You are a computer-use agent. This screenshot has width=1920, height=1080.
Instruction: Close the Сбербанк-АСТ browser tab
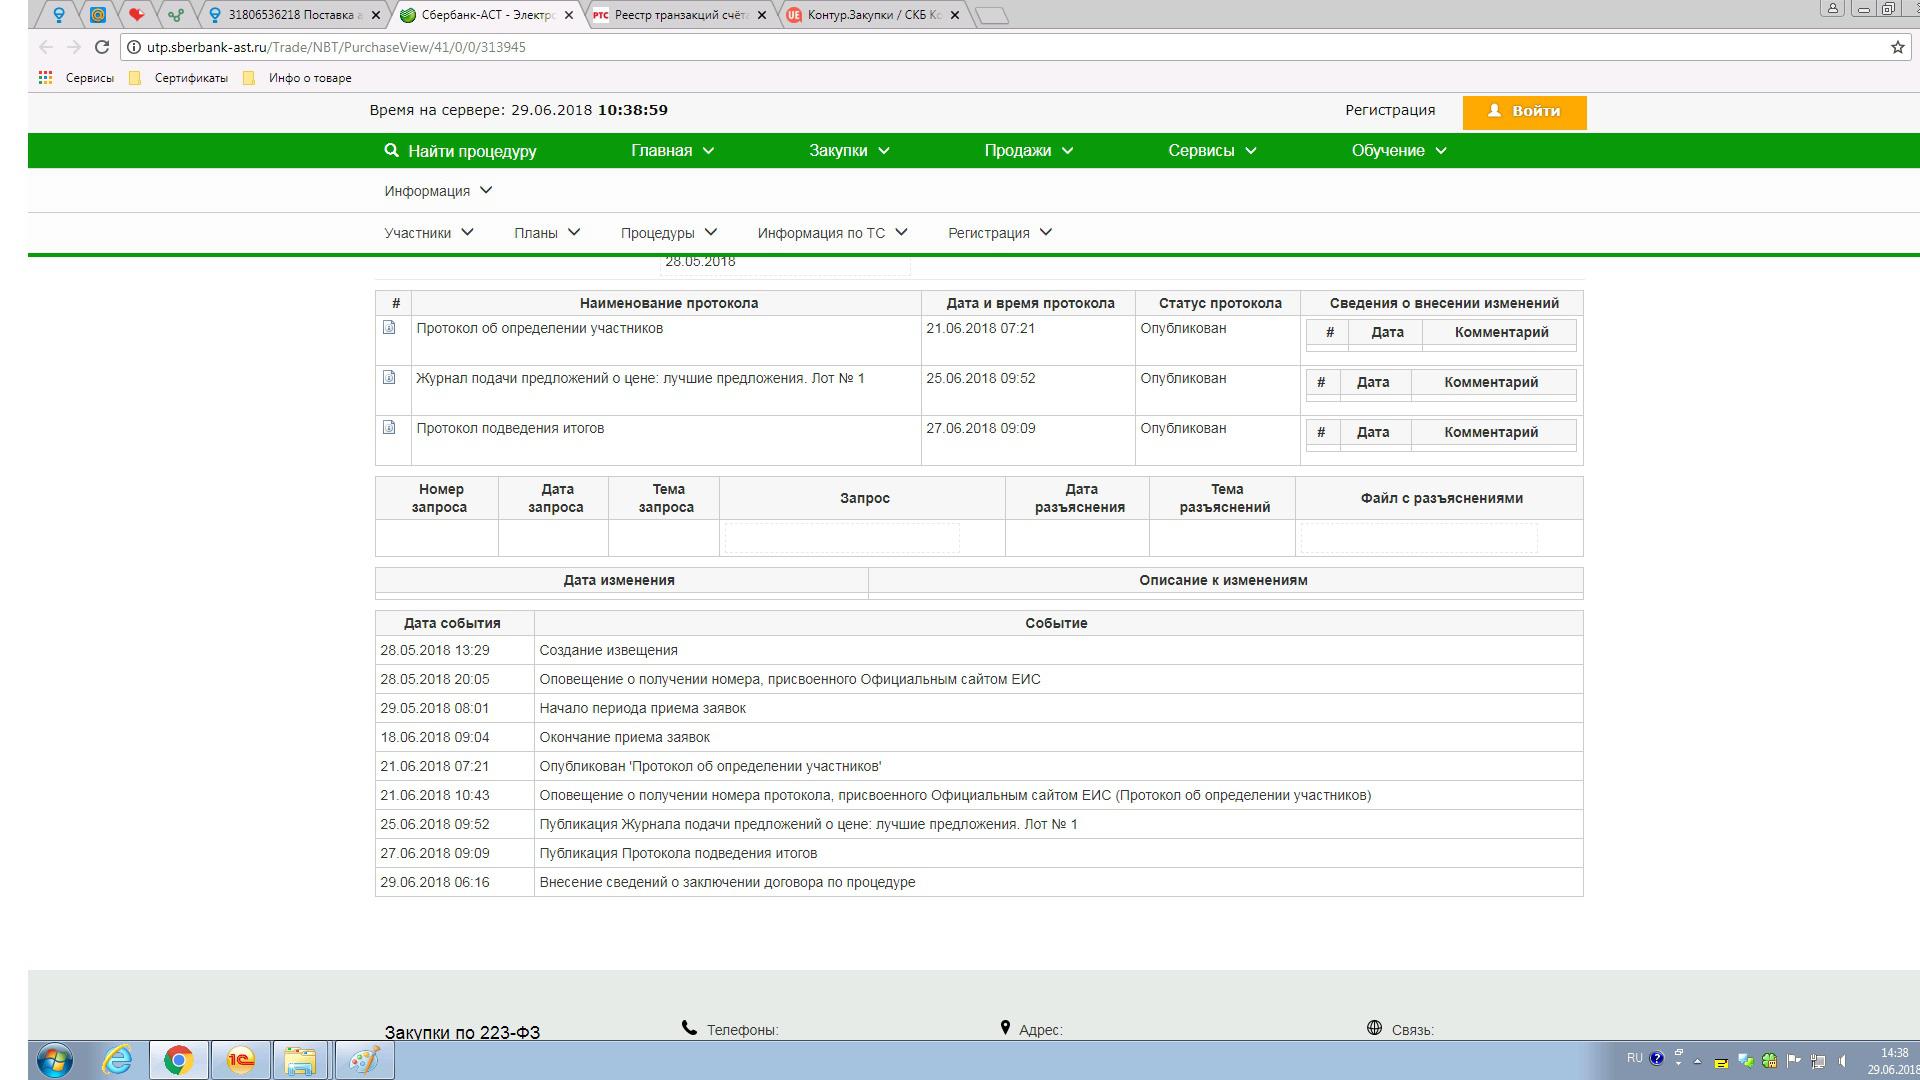pyautogui.click(x=569, y=15)
